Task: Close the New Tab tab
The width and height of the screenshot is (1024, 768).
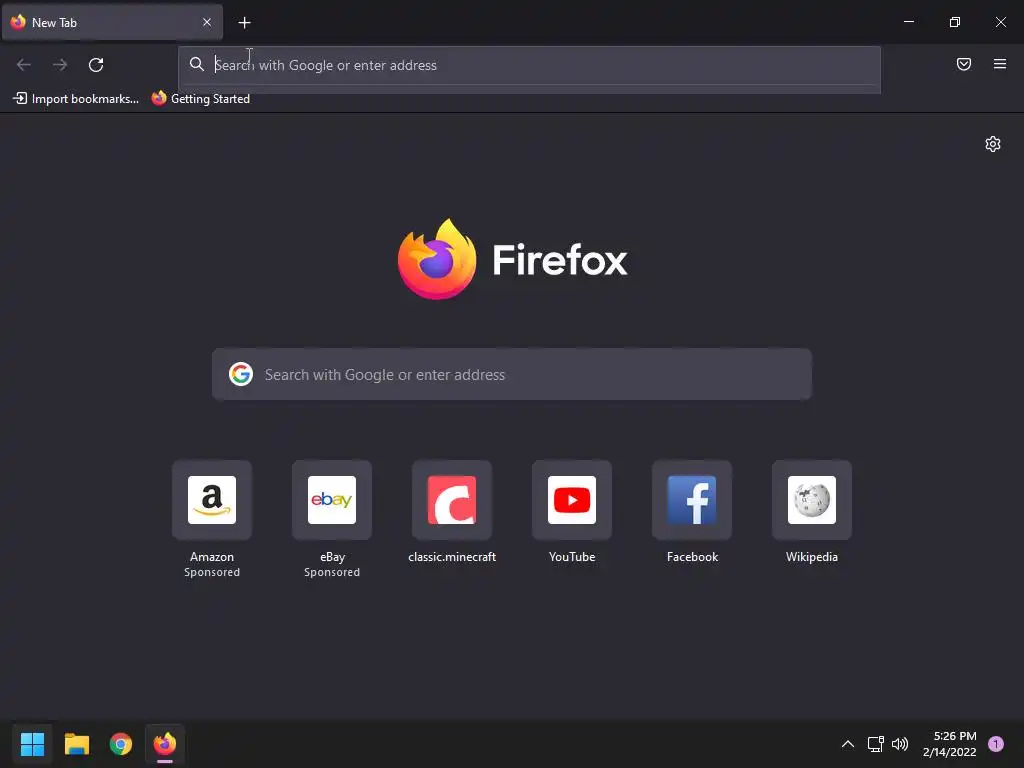Action: 207,22
